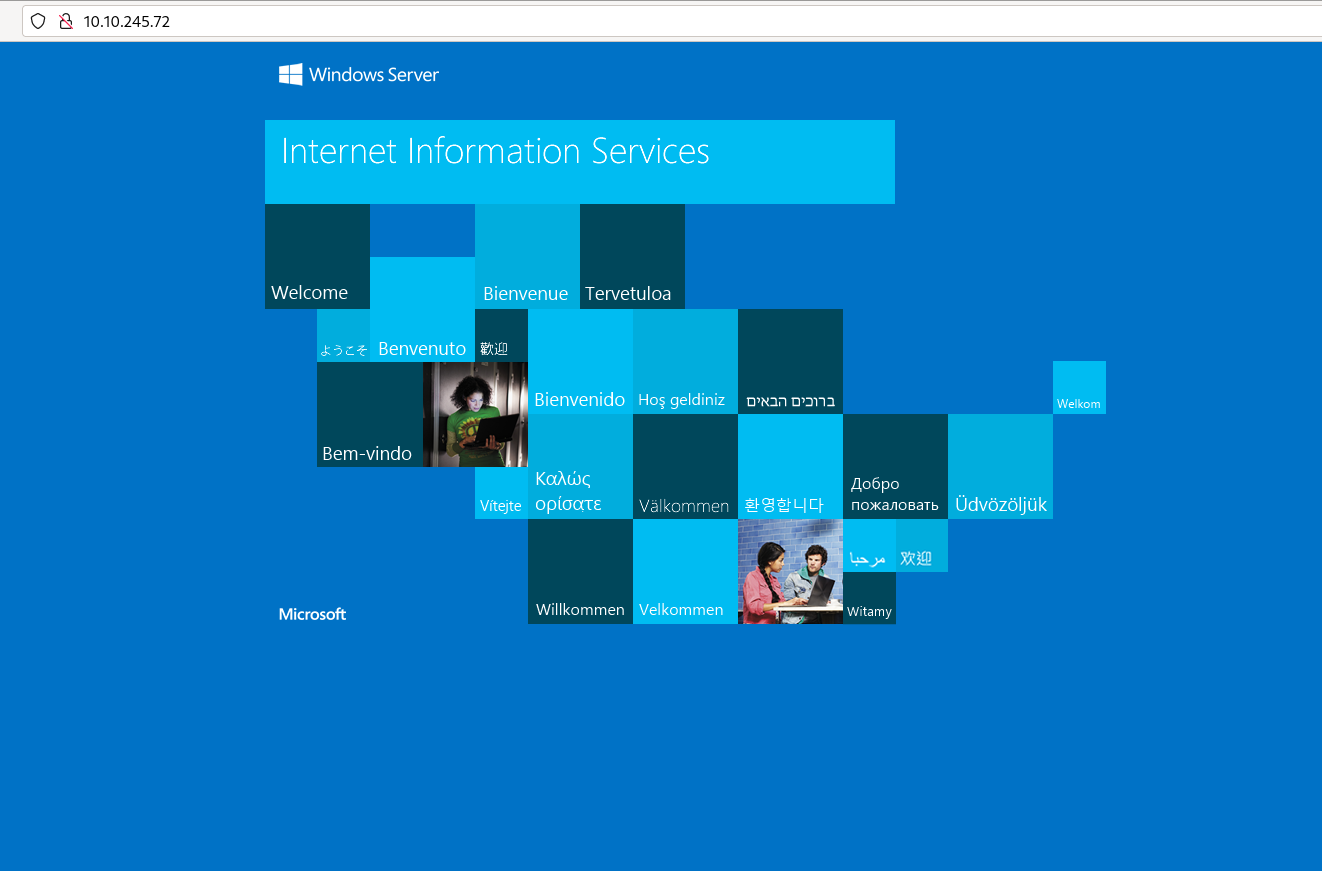Click the Microsoft logo text
This screenshot has width=1322, height=871.
tap(312, 614)
